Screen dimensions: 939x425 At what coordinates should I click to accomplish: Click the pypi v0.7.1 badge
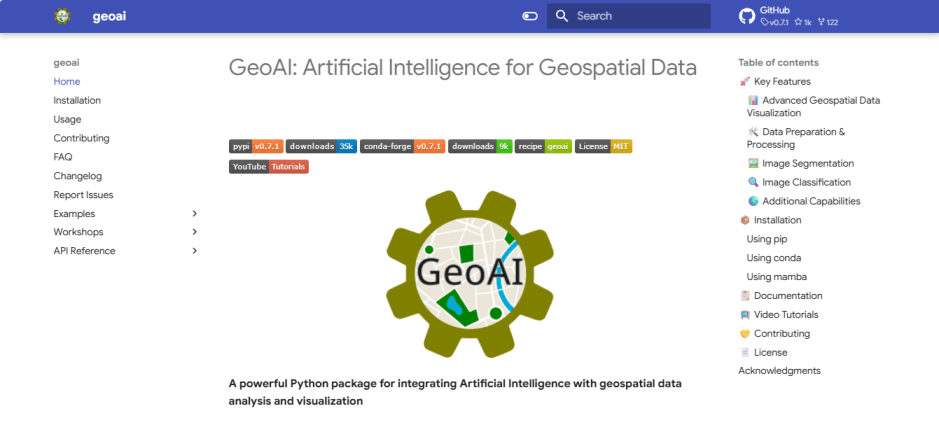[256, 146]
